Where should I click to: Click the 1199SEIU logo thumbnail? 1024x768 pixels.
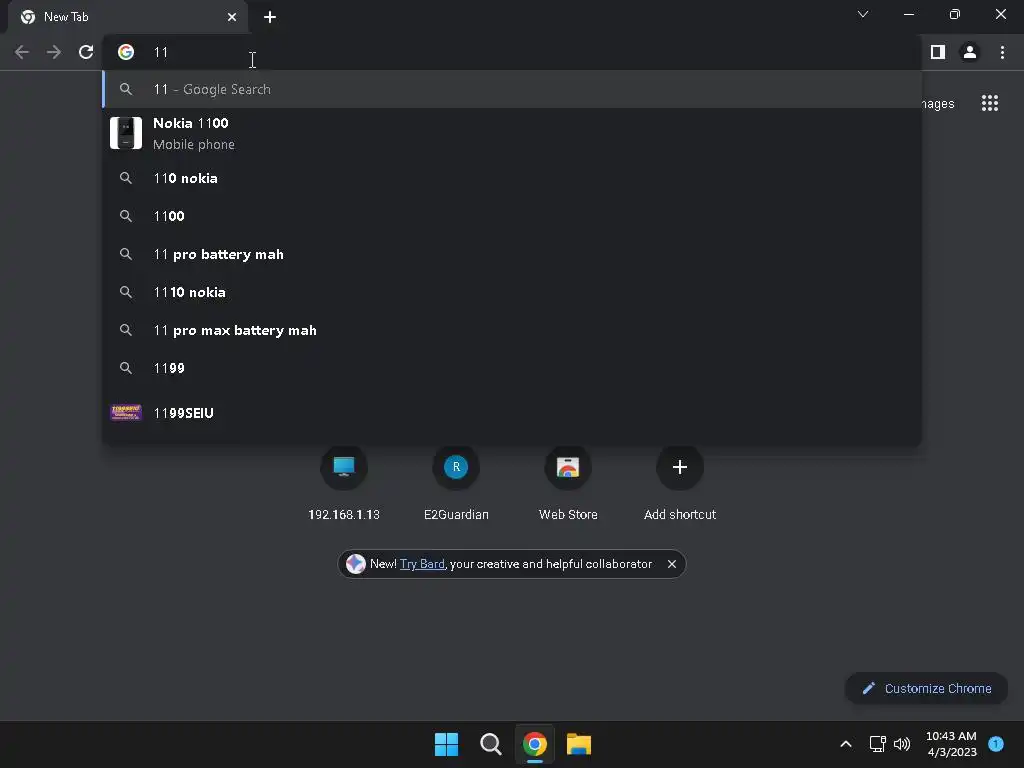pos(126,413)
